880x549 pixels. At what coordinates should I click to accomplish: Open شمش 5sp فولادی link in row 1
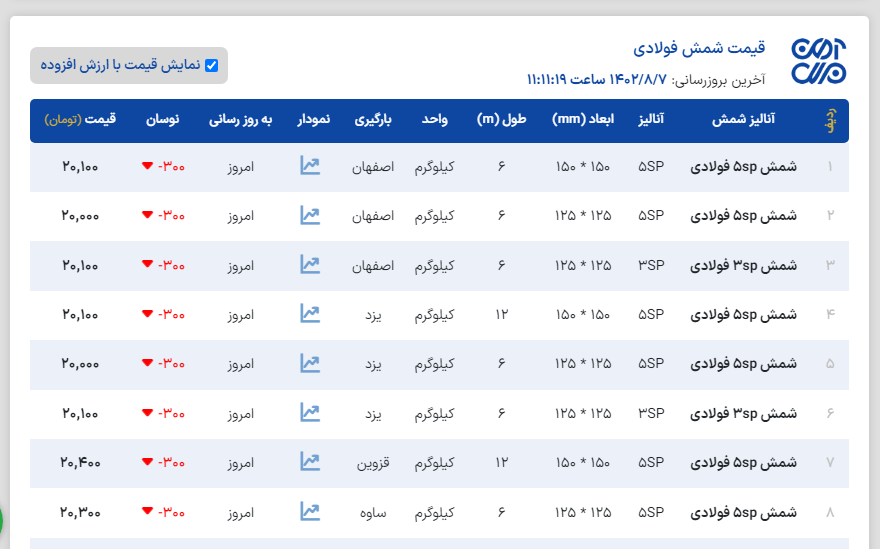coord(744,167)
